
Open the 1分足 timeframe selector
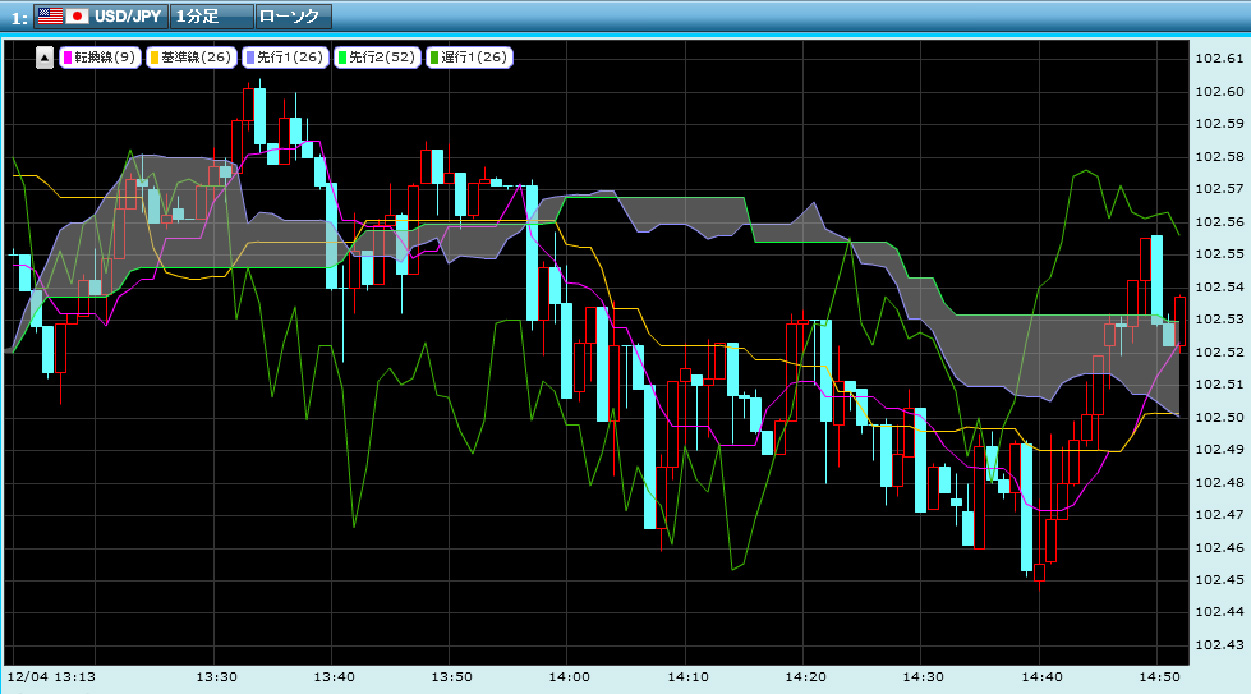coord(211,16)
